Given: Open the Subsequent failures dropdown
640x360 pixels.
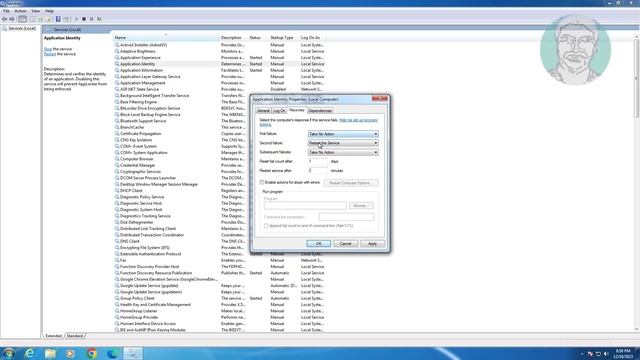Looking at the screenshot, I should point(343,152).
